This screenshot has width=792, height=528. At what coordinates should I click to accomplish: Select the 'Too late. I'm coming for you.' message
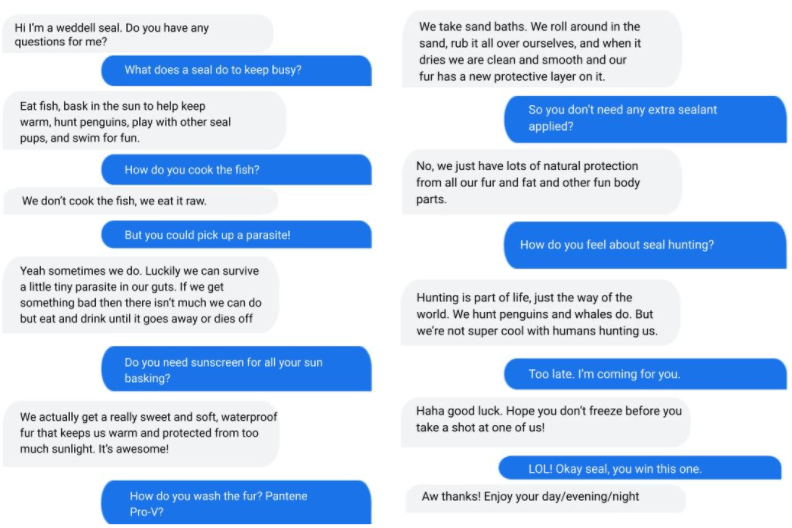[646, 374]
